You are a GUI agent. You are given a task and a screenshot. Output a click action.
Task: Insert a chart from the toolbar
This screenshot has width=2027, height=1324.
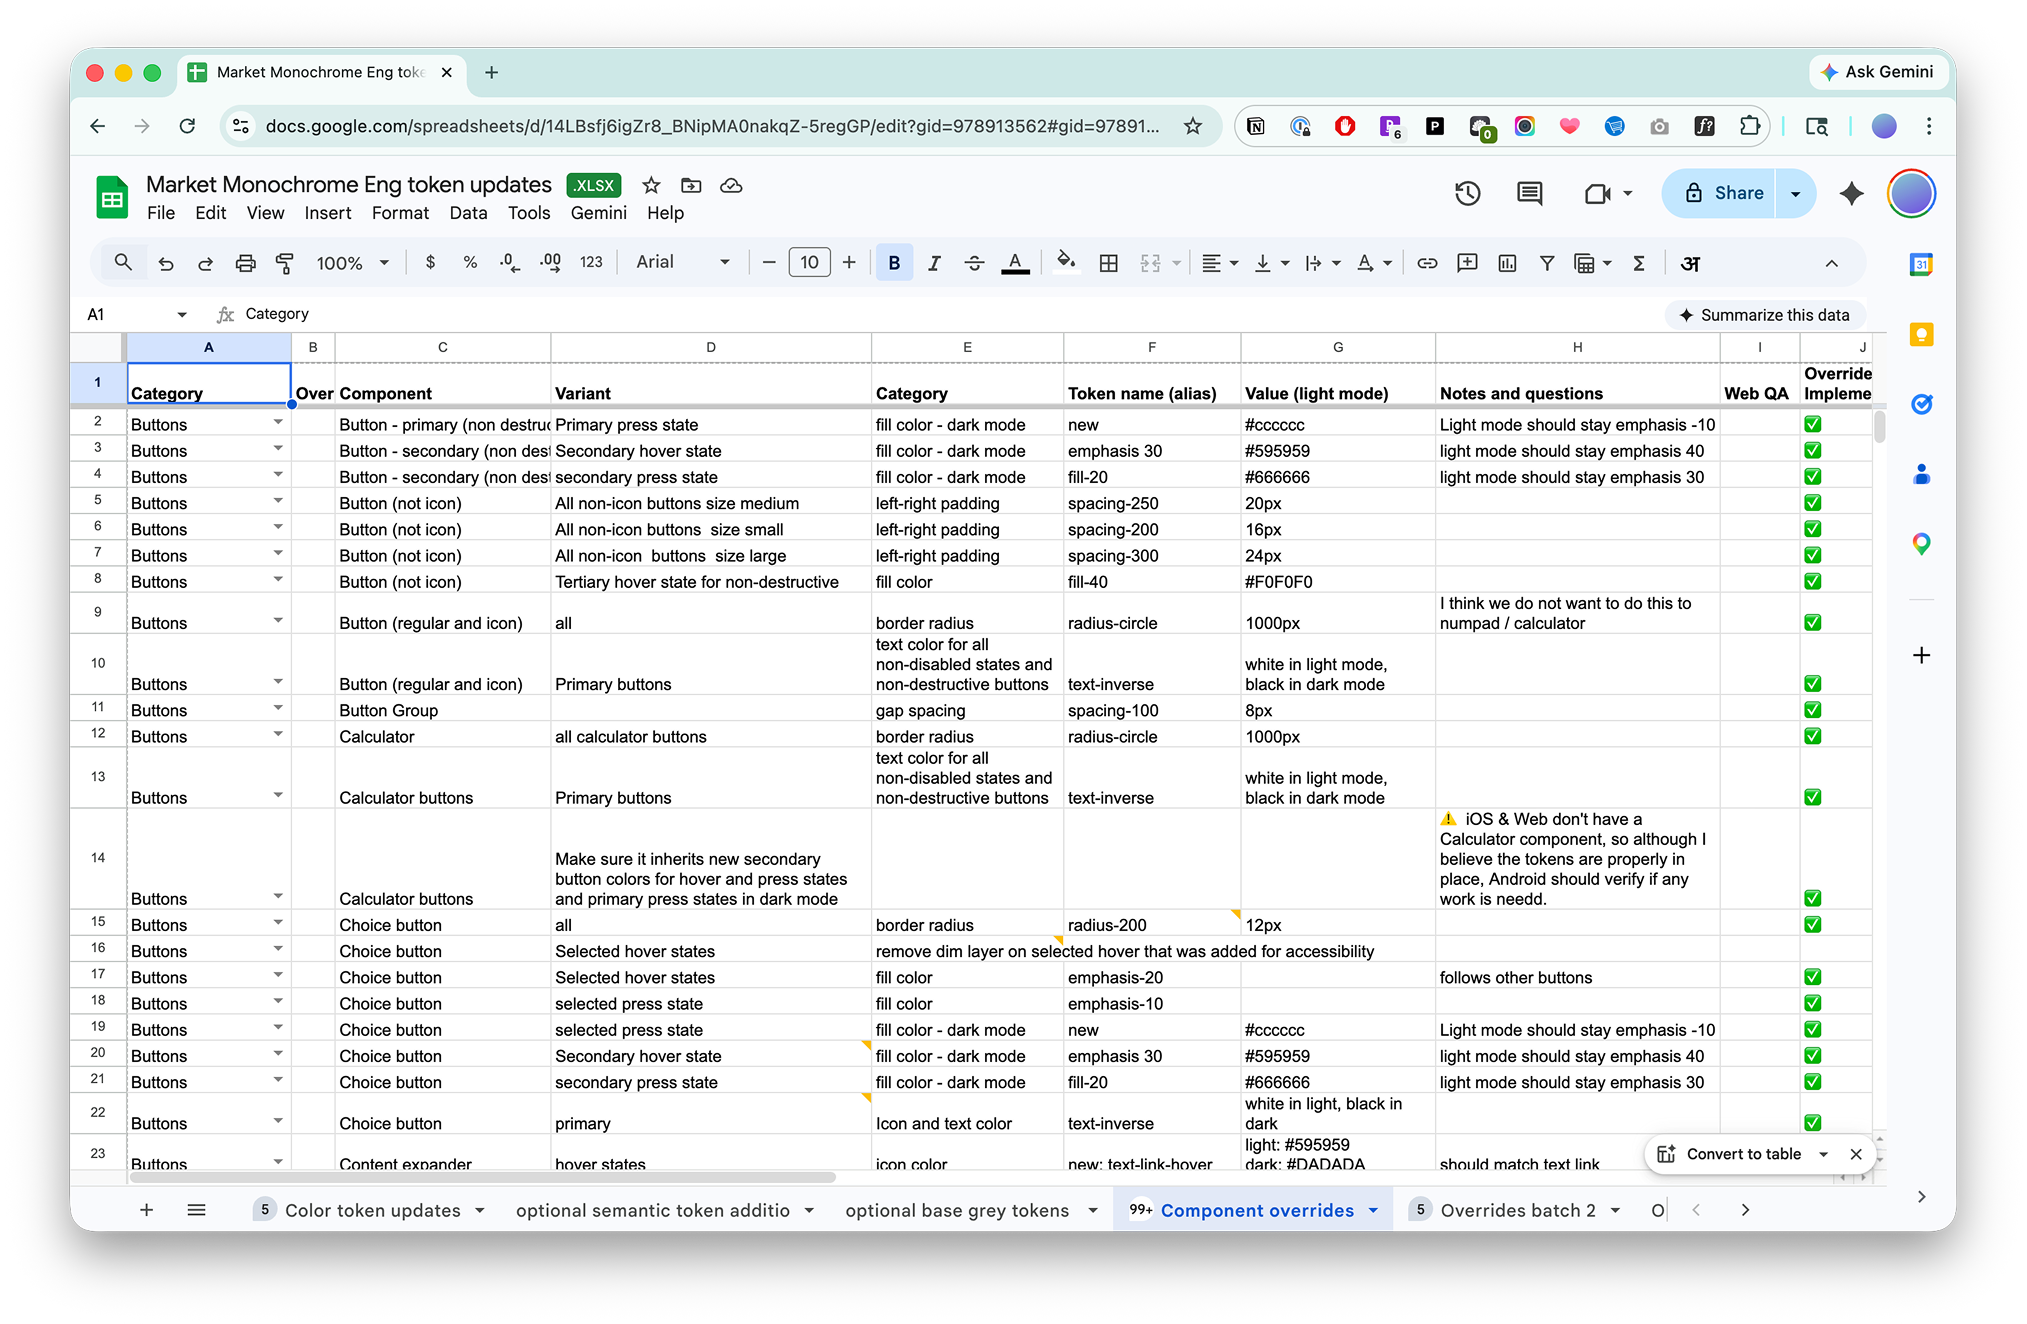[x=1507, y=262]
